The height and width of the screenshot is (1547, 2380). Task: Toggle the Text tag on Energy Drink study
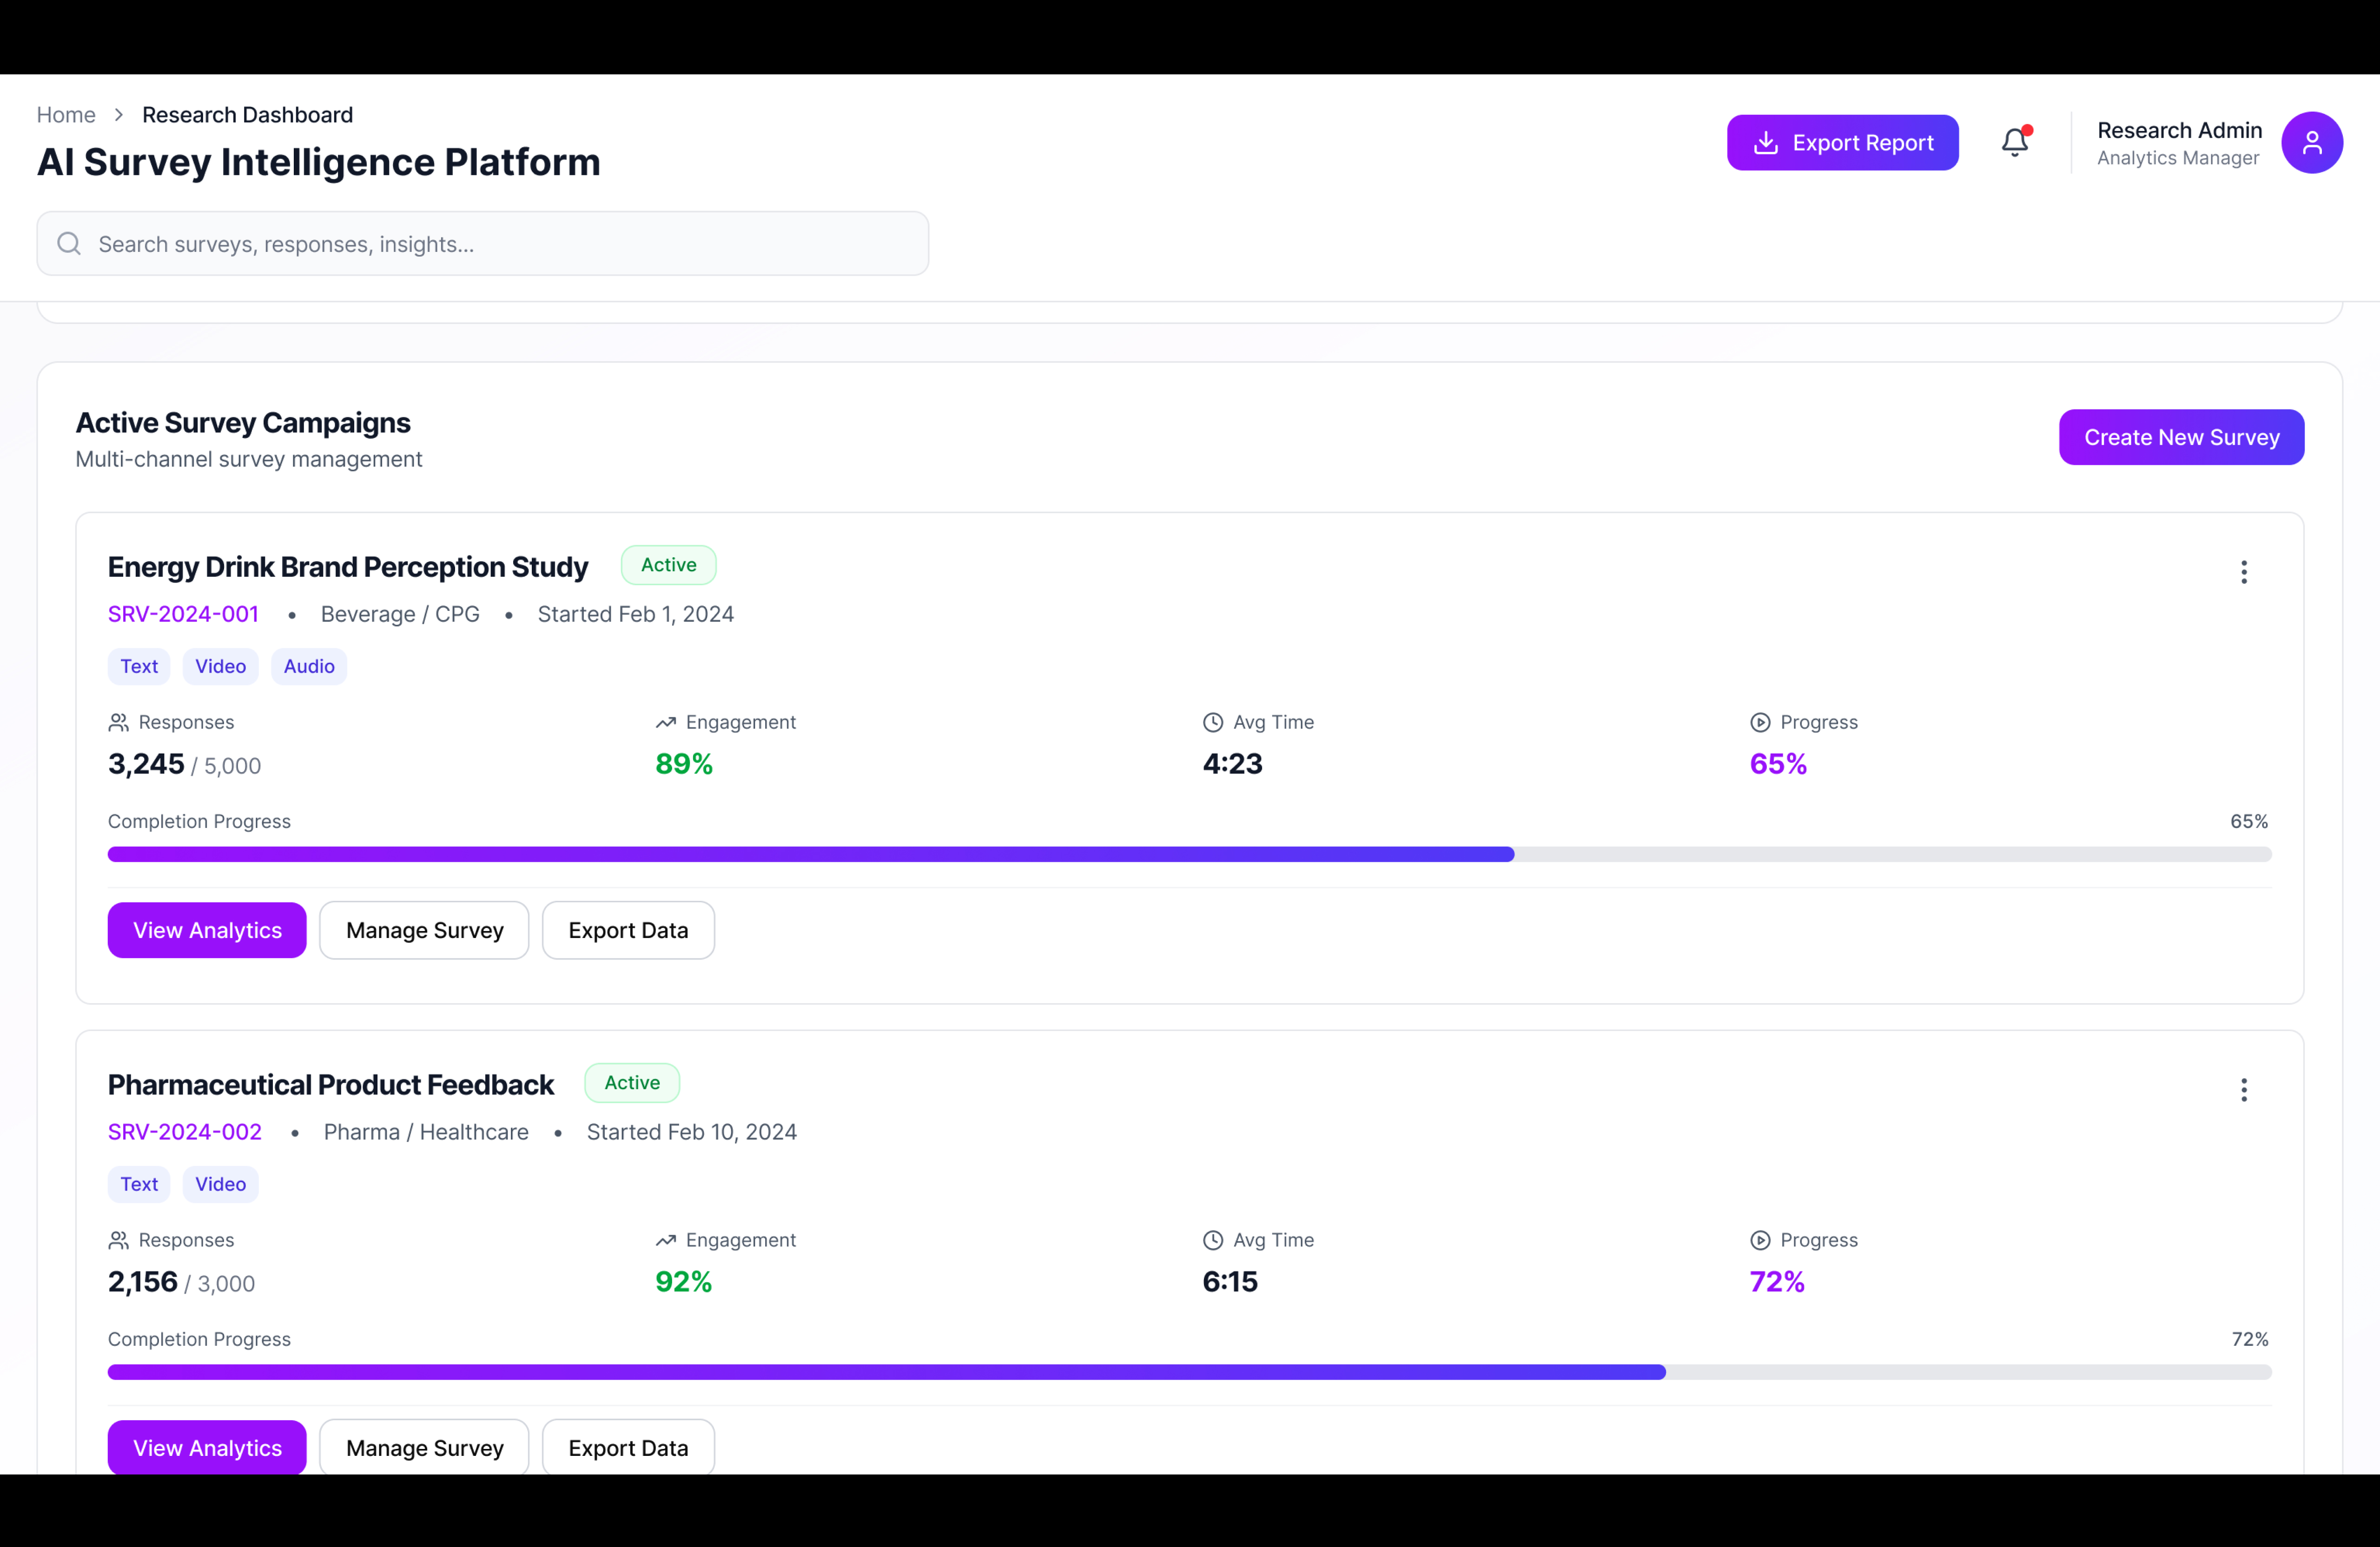click(x=139, y=666)
